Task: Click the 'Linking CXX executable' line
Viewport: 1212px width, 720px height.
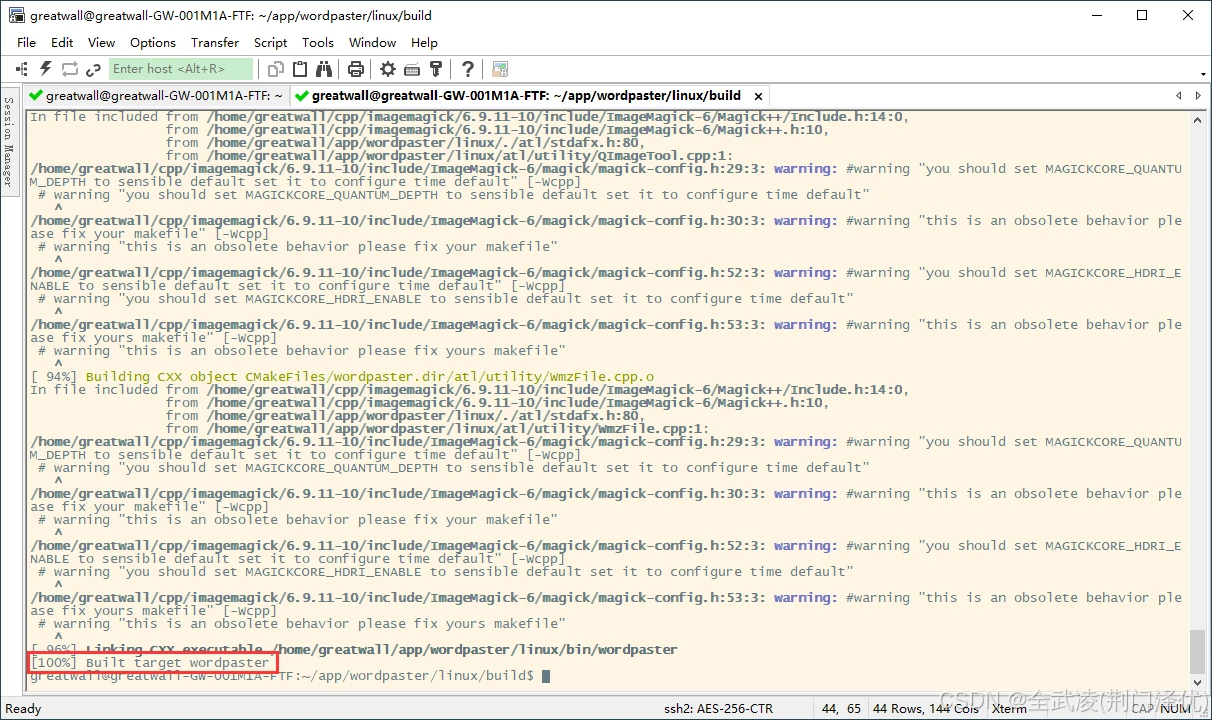Action: 354,649
